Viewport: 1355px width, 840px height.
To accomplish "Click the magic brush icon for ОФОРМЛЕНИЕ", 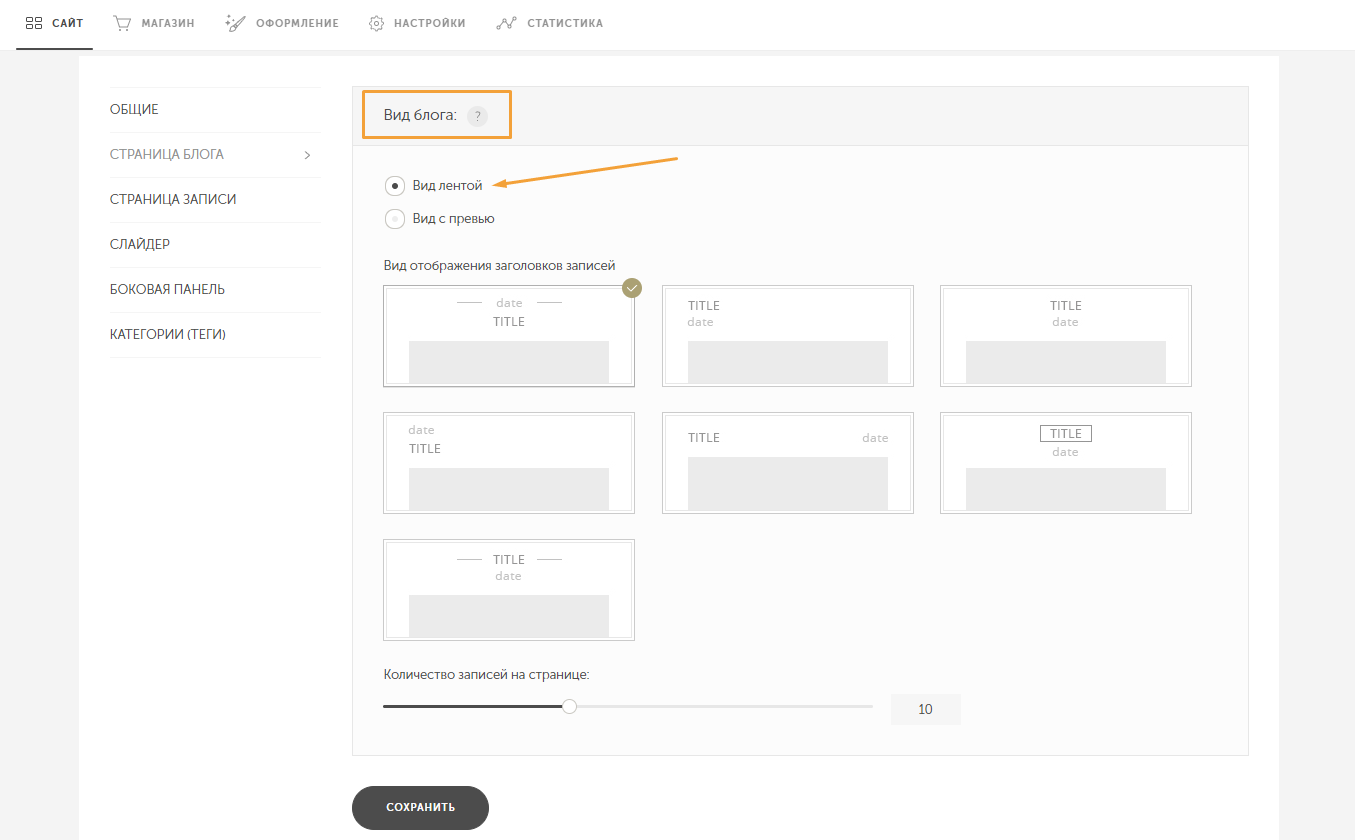I will [236, 23].
